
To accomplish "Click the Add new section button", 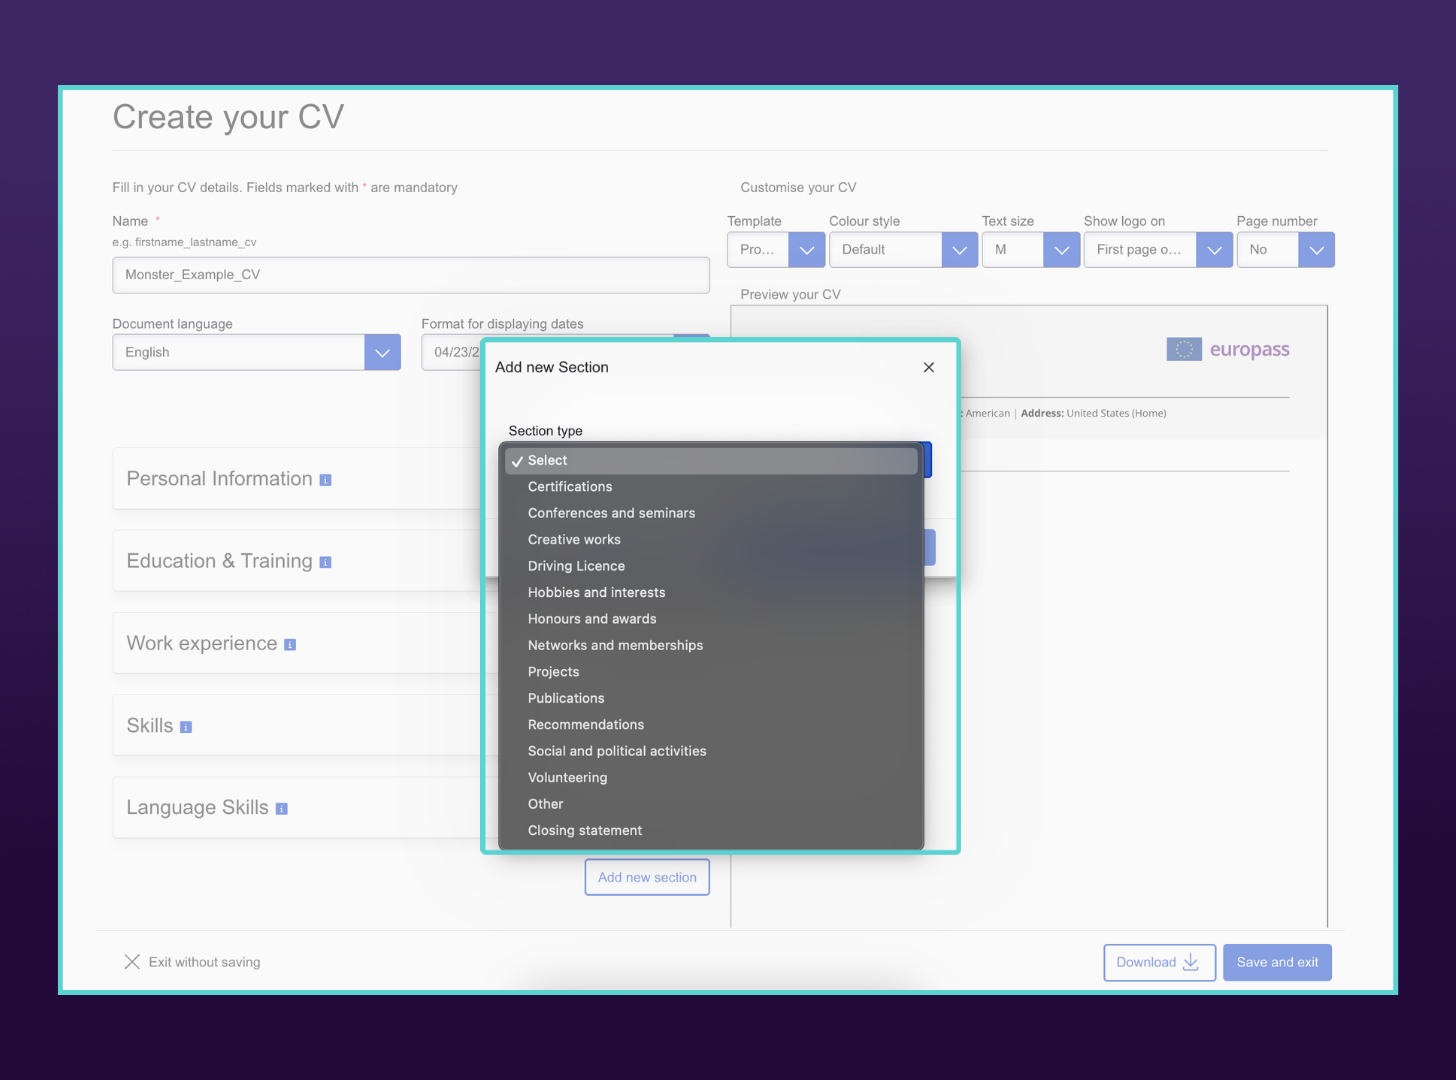I will (x=647, y=877).
